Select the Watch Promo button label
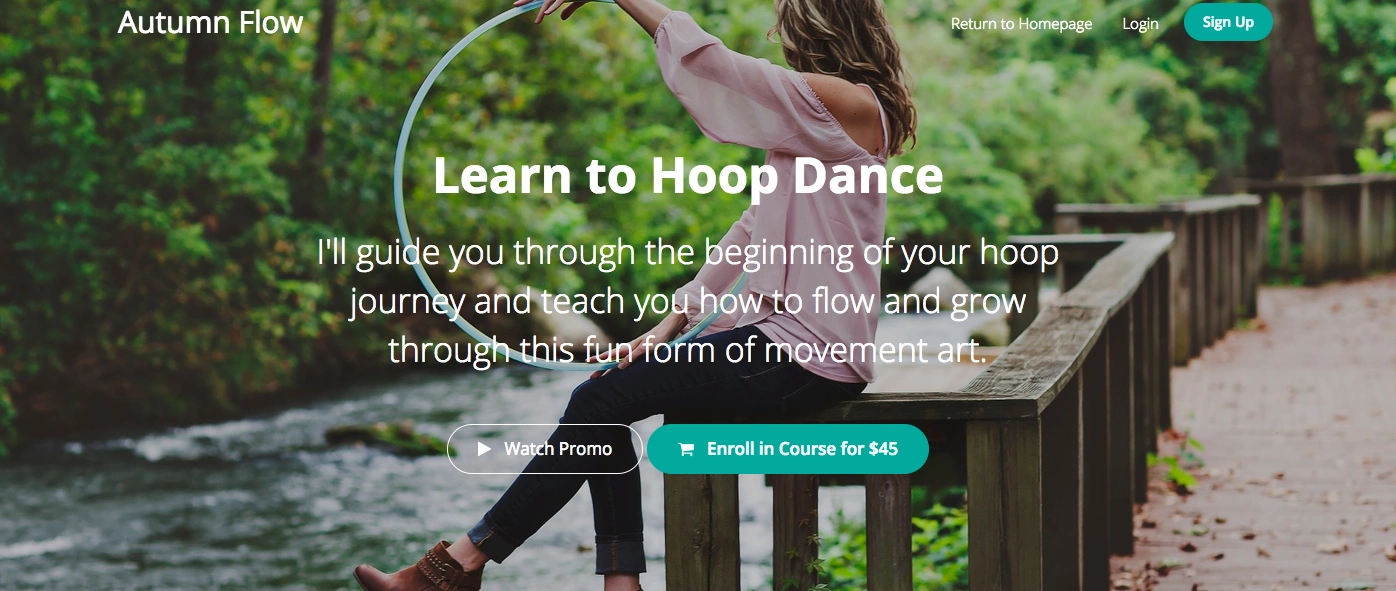The height and width of the screenshot is (591, 1396). pyautogui.click(x=558, y=449)
